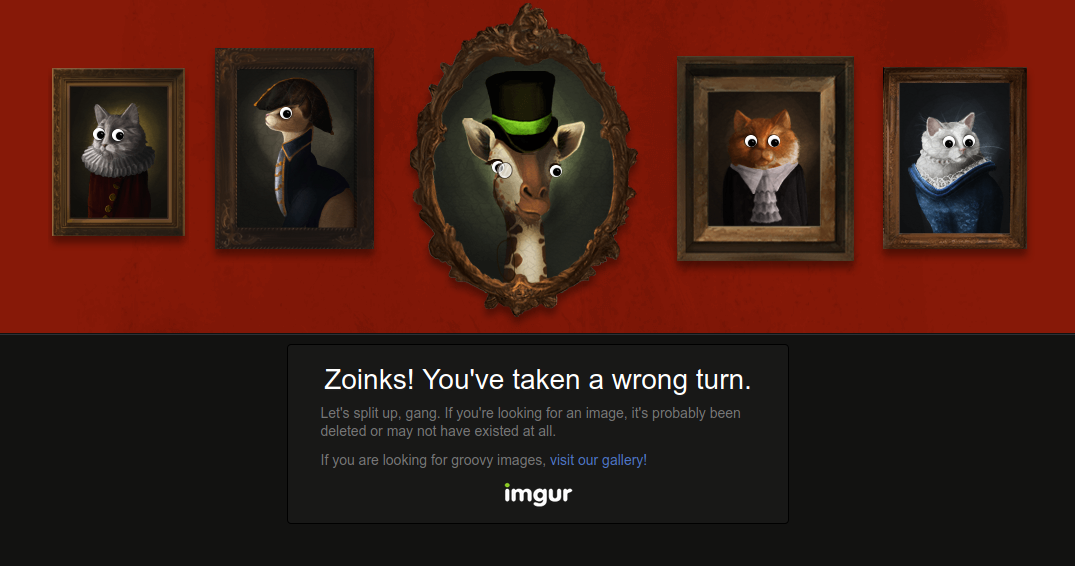Click the orange cat's googly eyes
The height and width of the screenshot is (566, 1075).
coord(763,142)
